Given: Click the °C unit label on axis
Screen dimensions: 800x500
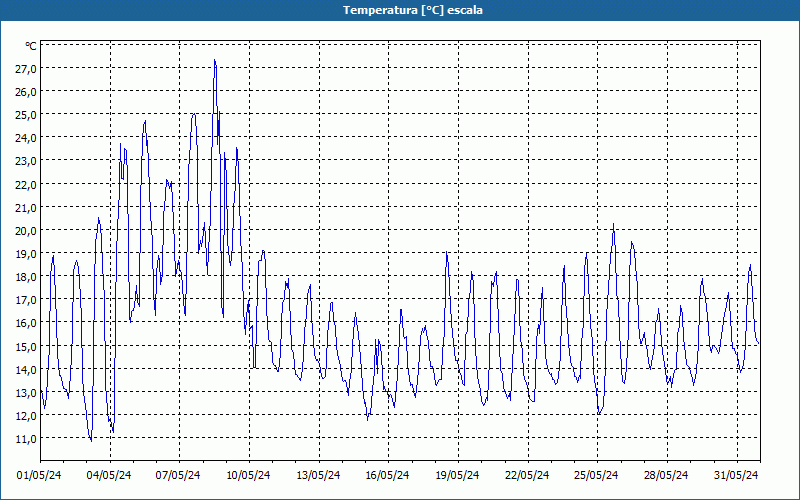Looking at the screenshot, I should [31, 46].
